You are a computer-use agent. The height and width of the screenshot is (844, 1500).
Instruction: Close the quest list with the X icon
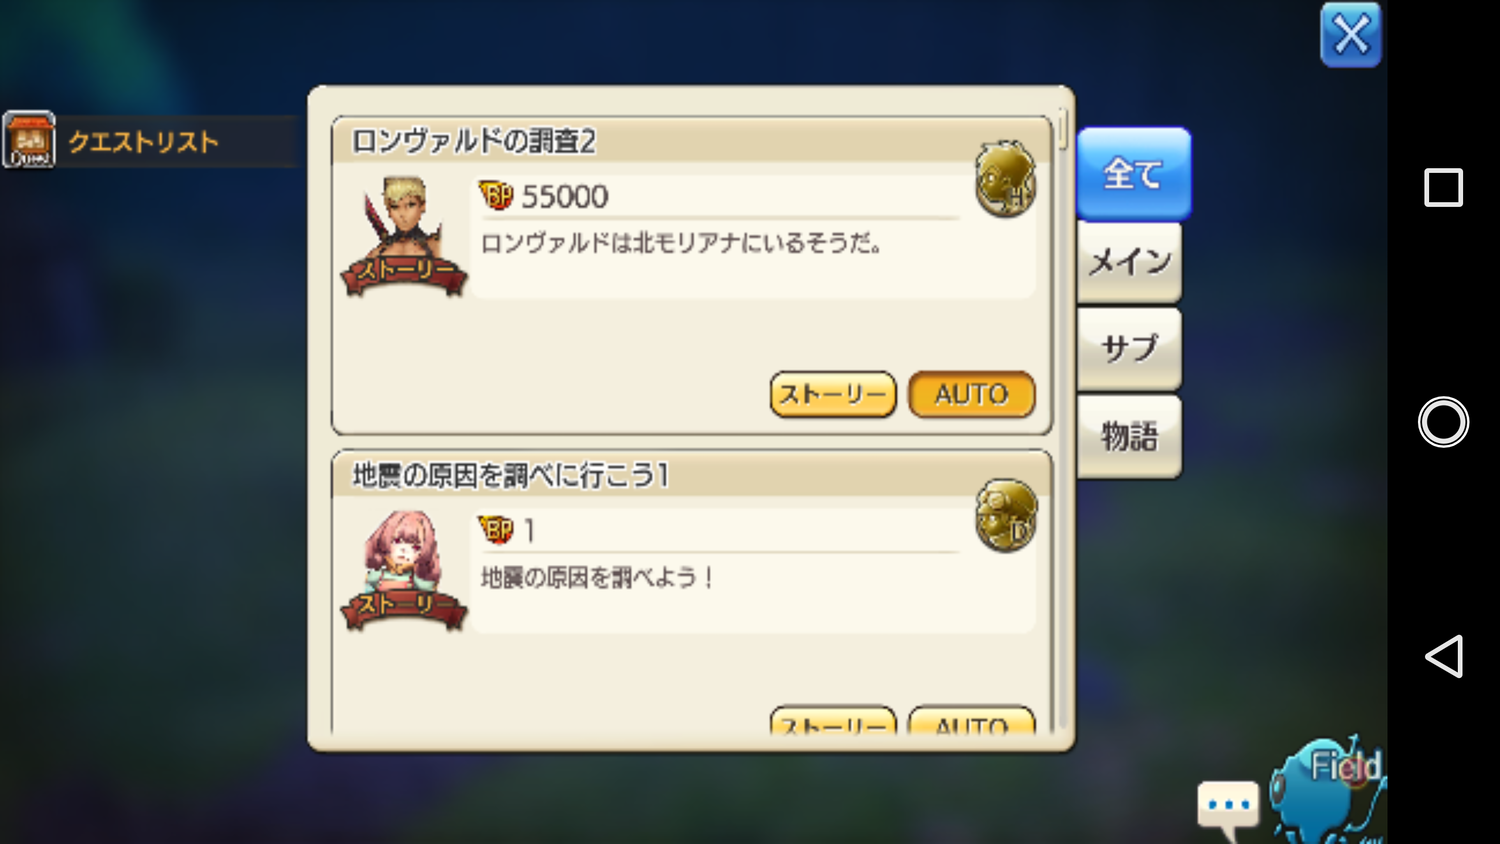click(x=1350, y=35)
